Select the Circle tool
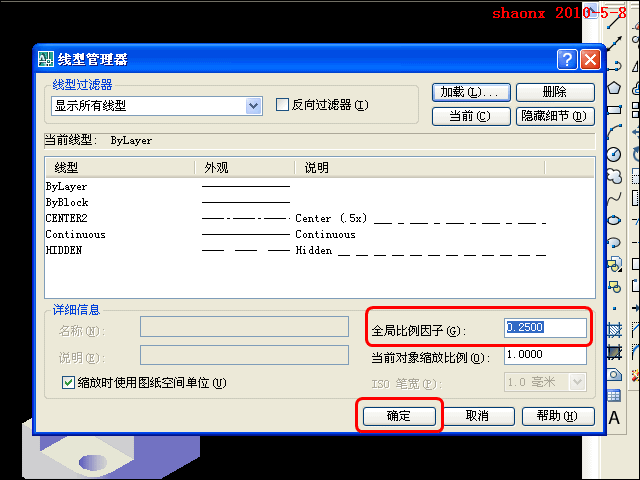This screenshot has height=480, width=640. coord(614,154)
